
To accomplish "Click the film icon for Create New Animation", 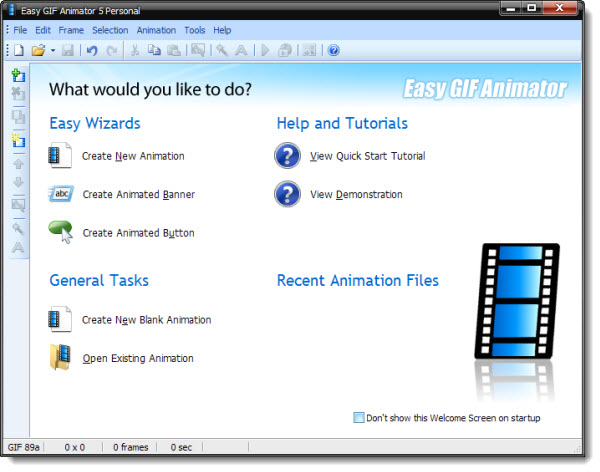I will [x=60, y=156].
